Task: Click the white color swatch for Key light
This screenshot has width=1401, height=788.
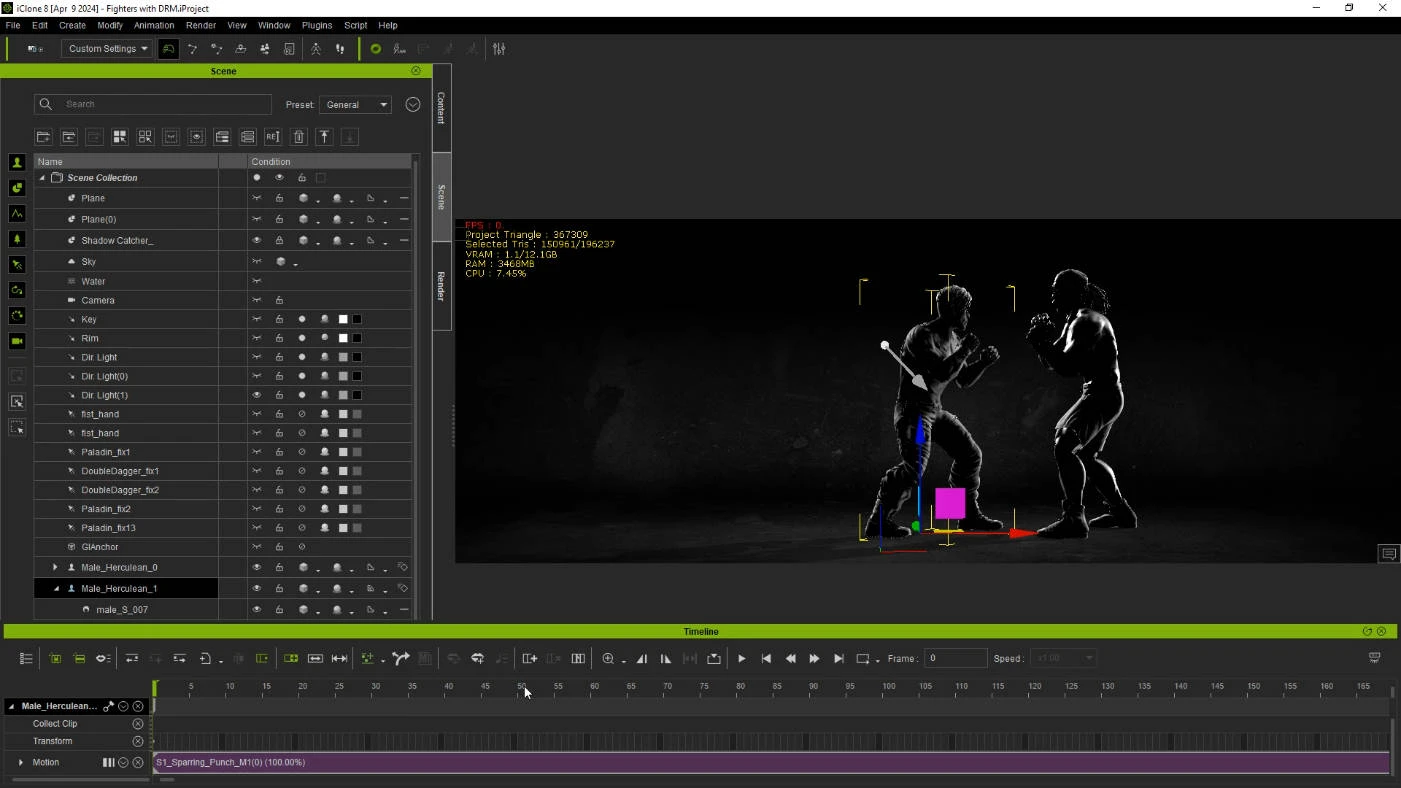Action: tap(343, 319)
